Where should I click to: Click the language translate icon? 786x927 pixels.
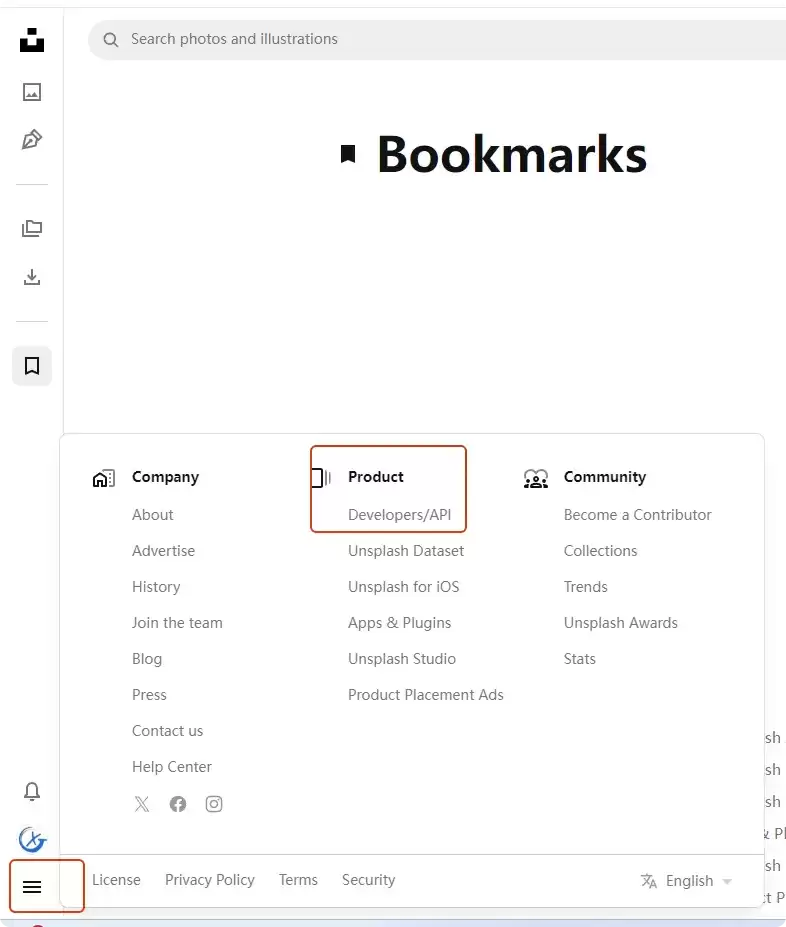(x=649, y=881)
